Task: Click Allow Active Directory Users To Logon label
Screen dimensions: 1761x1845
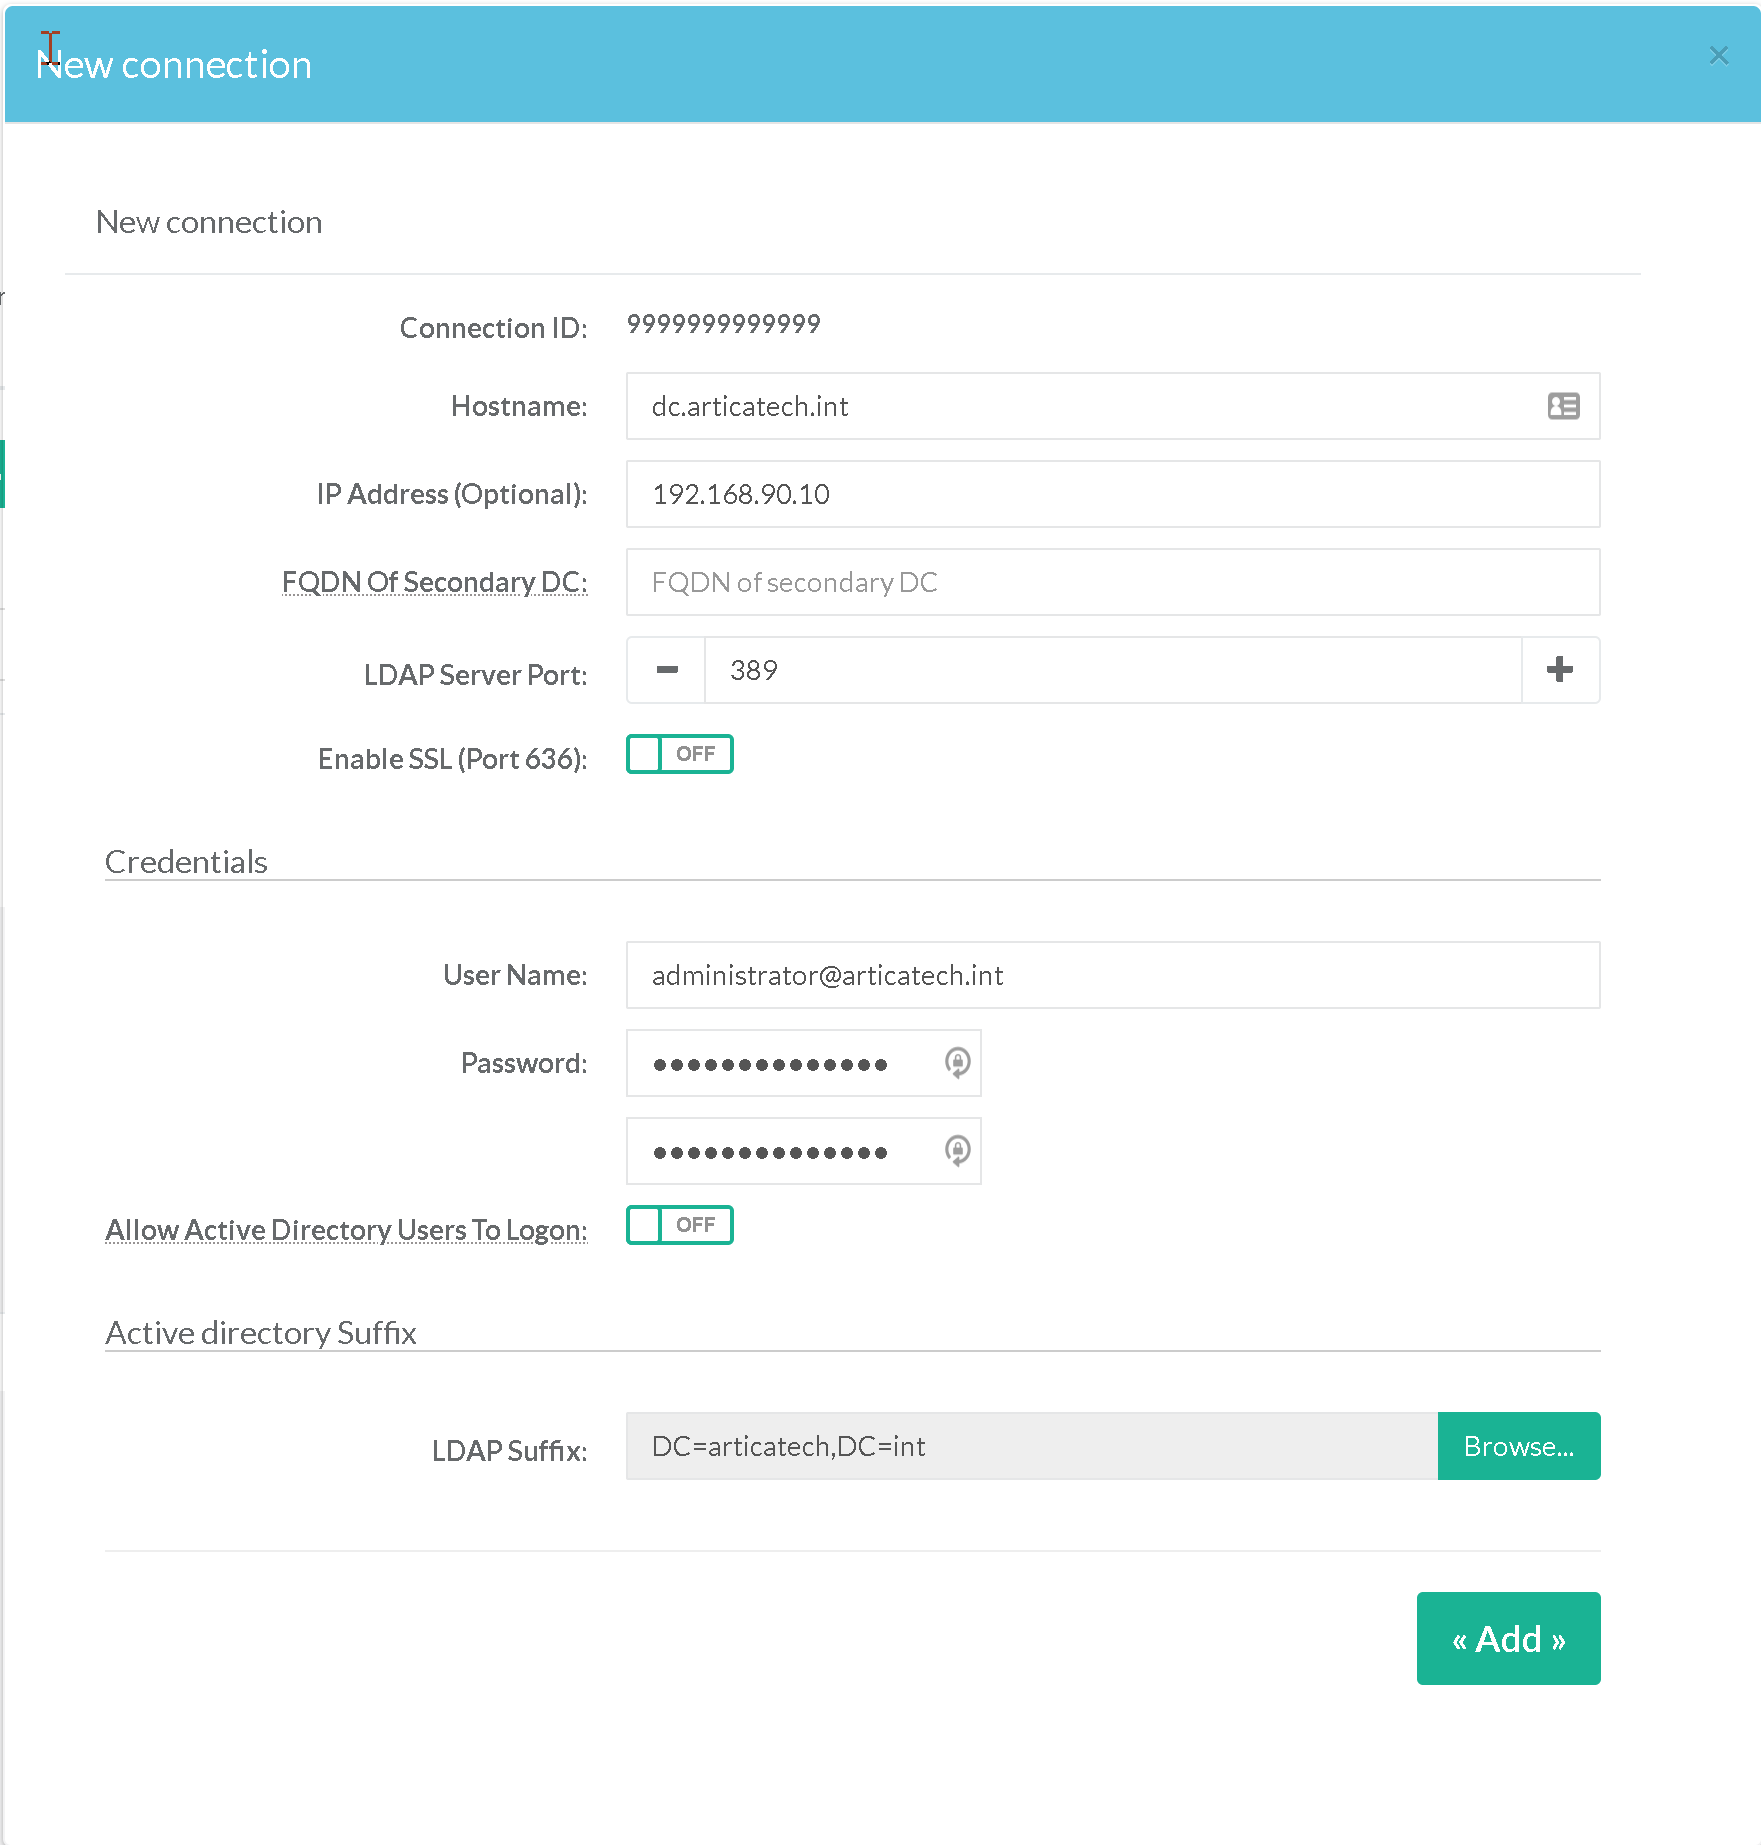Action: [x=346, y=1230]
